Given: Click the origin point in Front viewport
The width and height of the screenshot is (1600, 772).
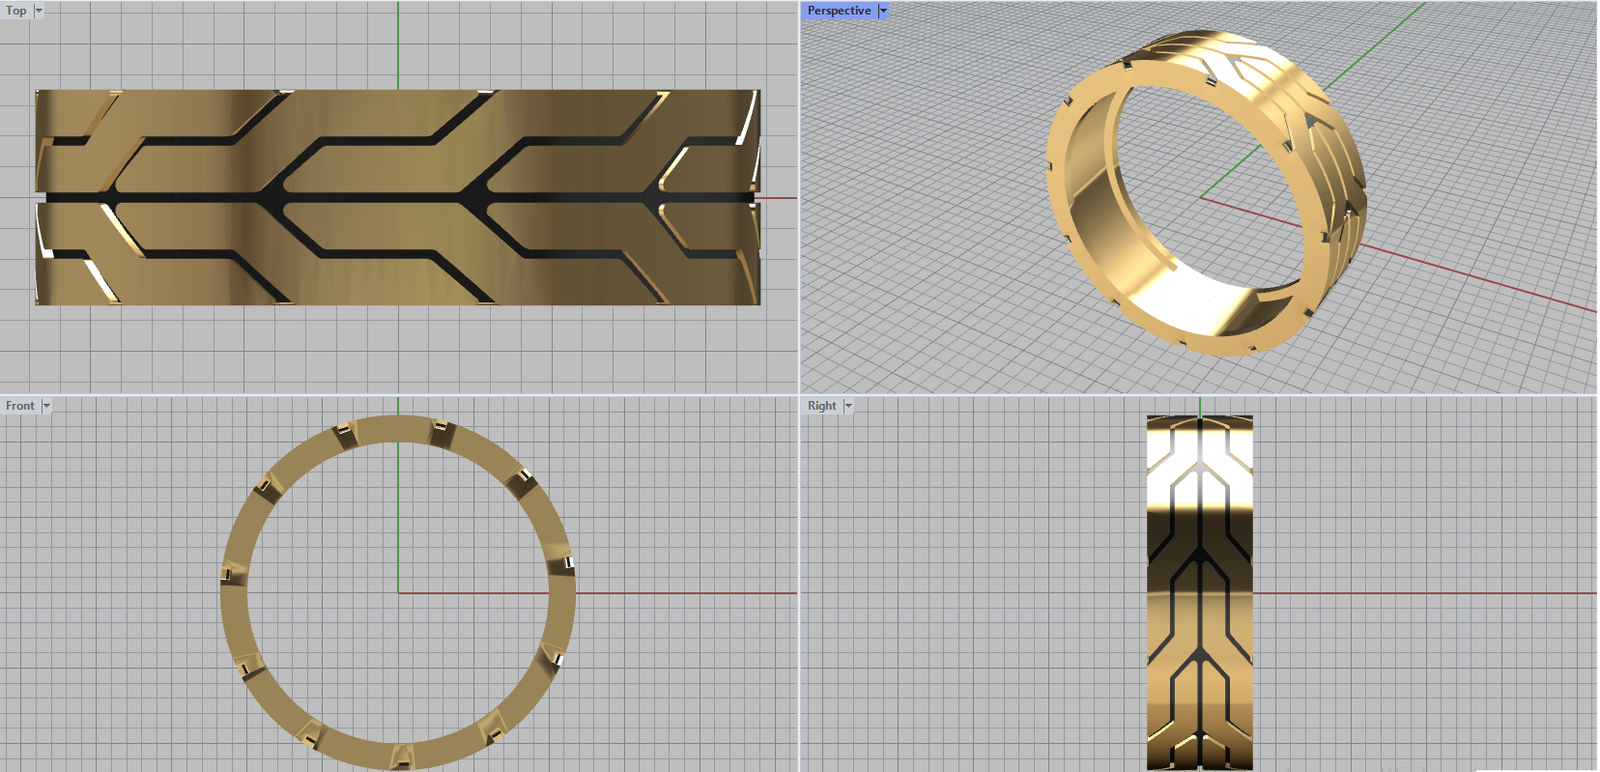Looking at the screenshot, I should pyautogui.click(x=398, y=593).
